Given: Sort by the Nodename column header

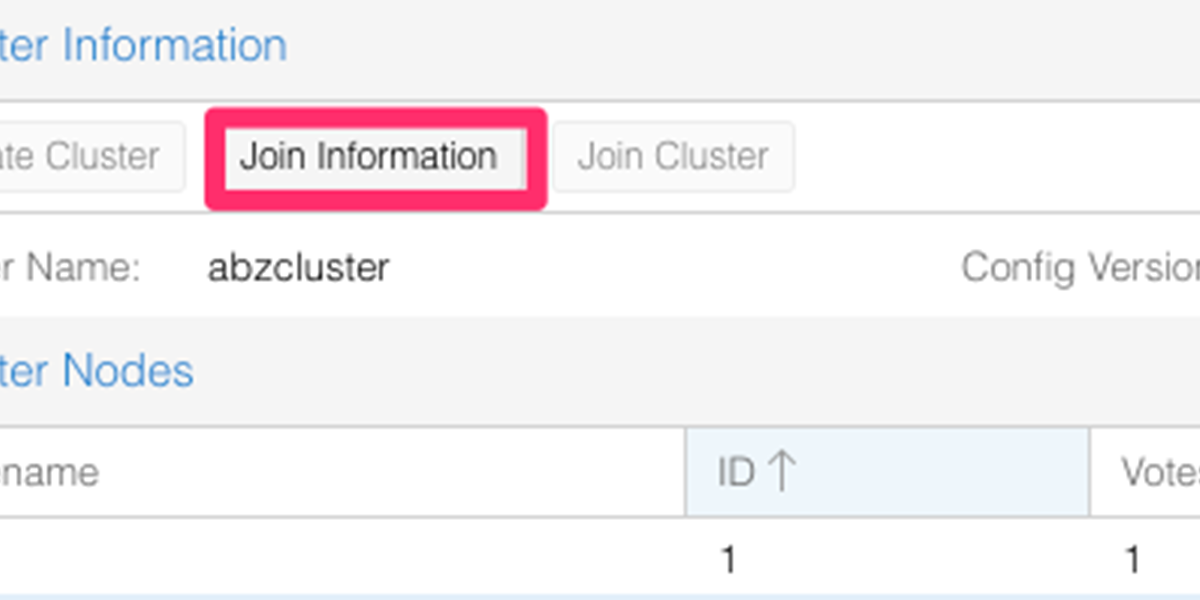Looking at the screenshot, I should point(50,472).
